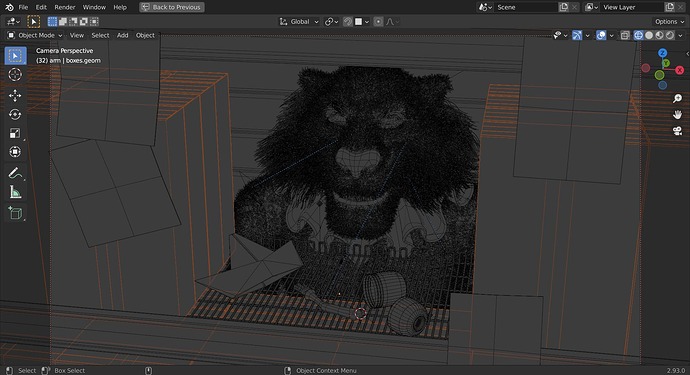Open the viewport Select menu
The height and width of the screenshot is (375, 690).
100,35
